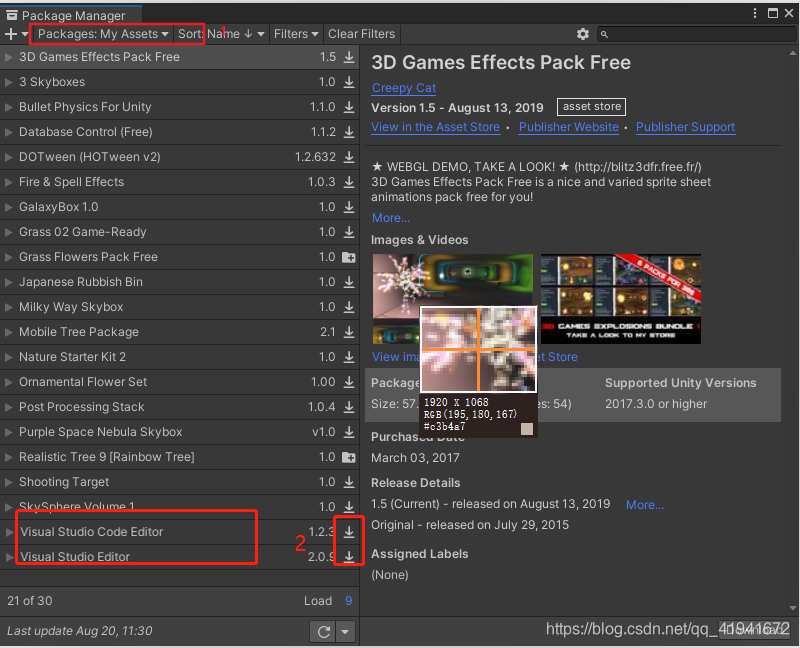Open Package Manager settings gear
The image size is (800, 648).
point(583,34)
